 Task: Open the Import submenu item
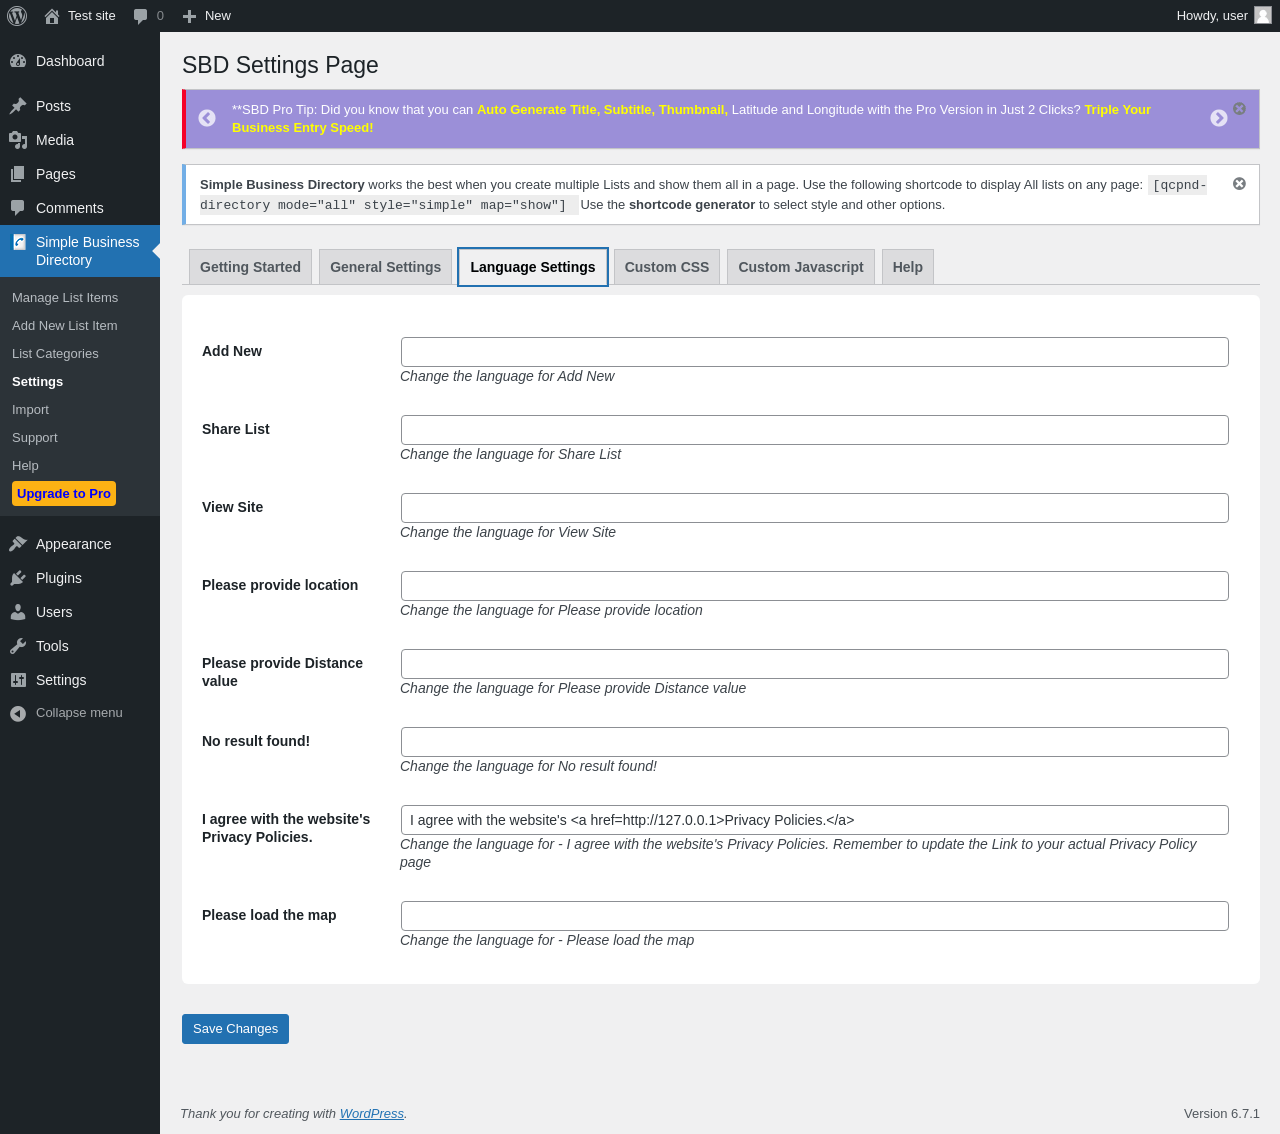pyautogui.click(x=30, y=410)
